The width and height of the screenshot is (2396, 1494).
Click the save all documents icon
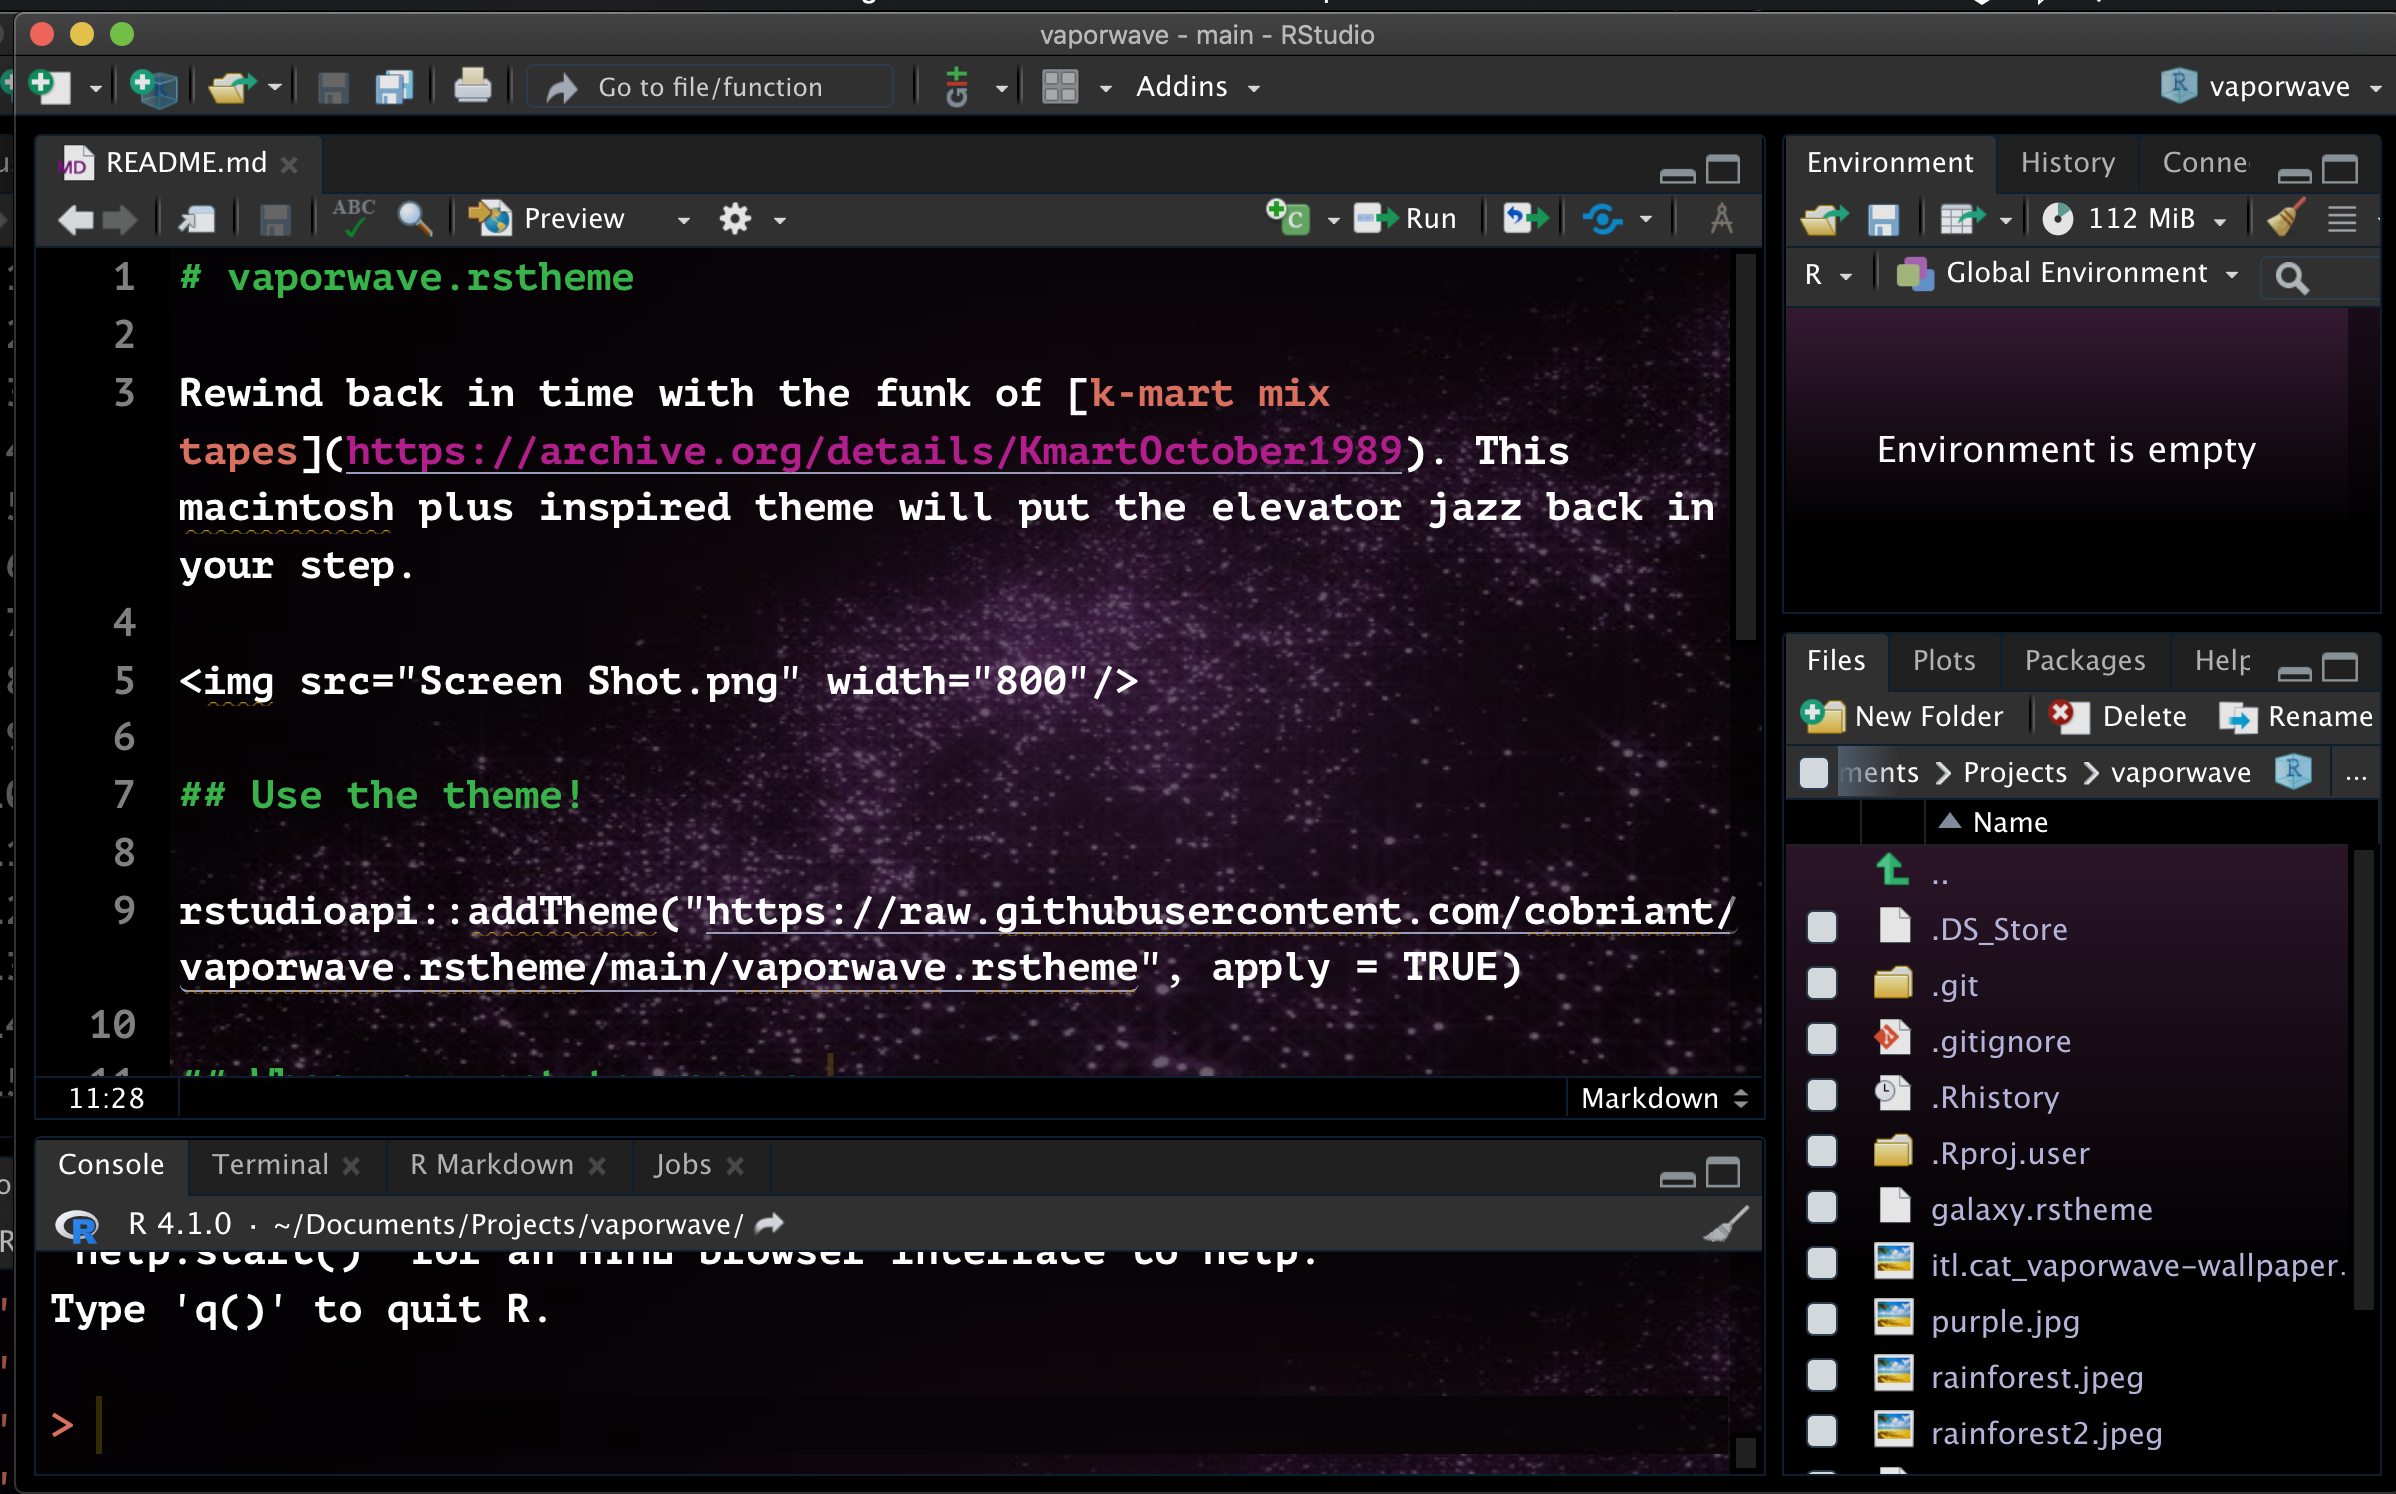pos(394,87)
